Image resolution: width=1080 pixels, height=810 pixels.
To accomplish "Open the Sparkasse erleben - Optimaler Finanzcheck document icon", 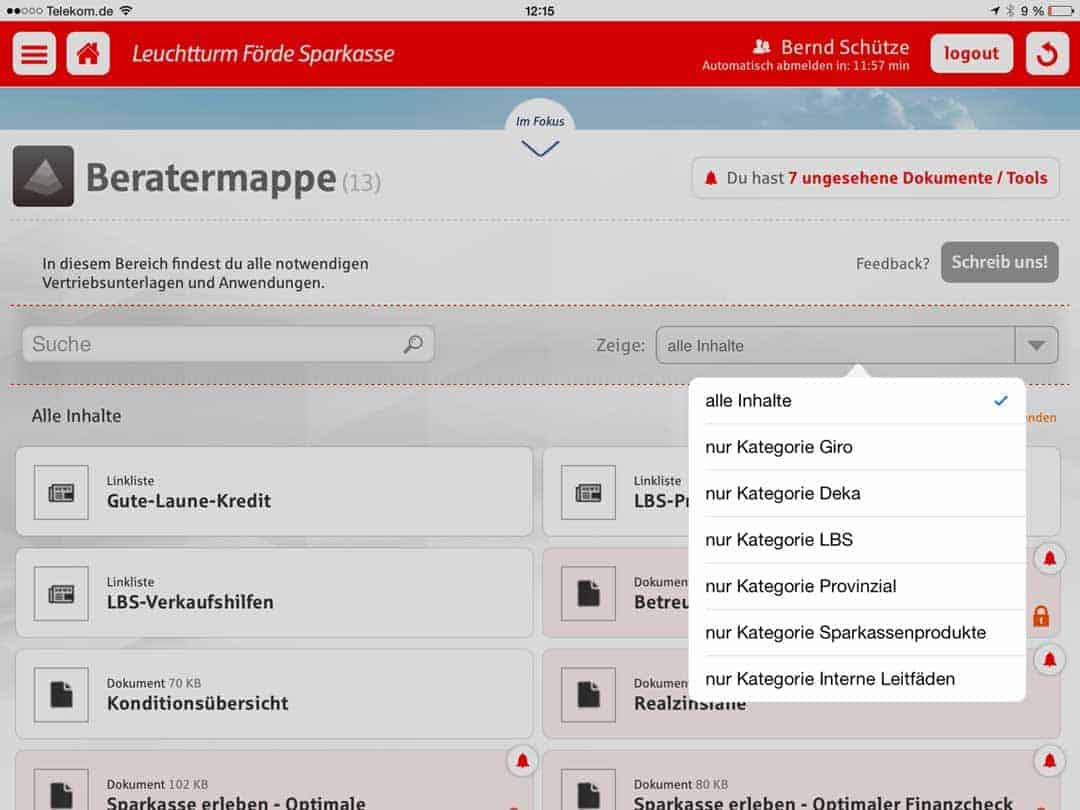I will pyautogui.click(x=588, y=790).
